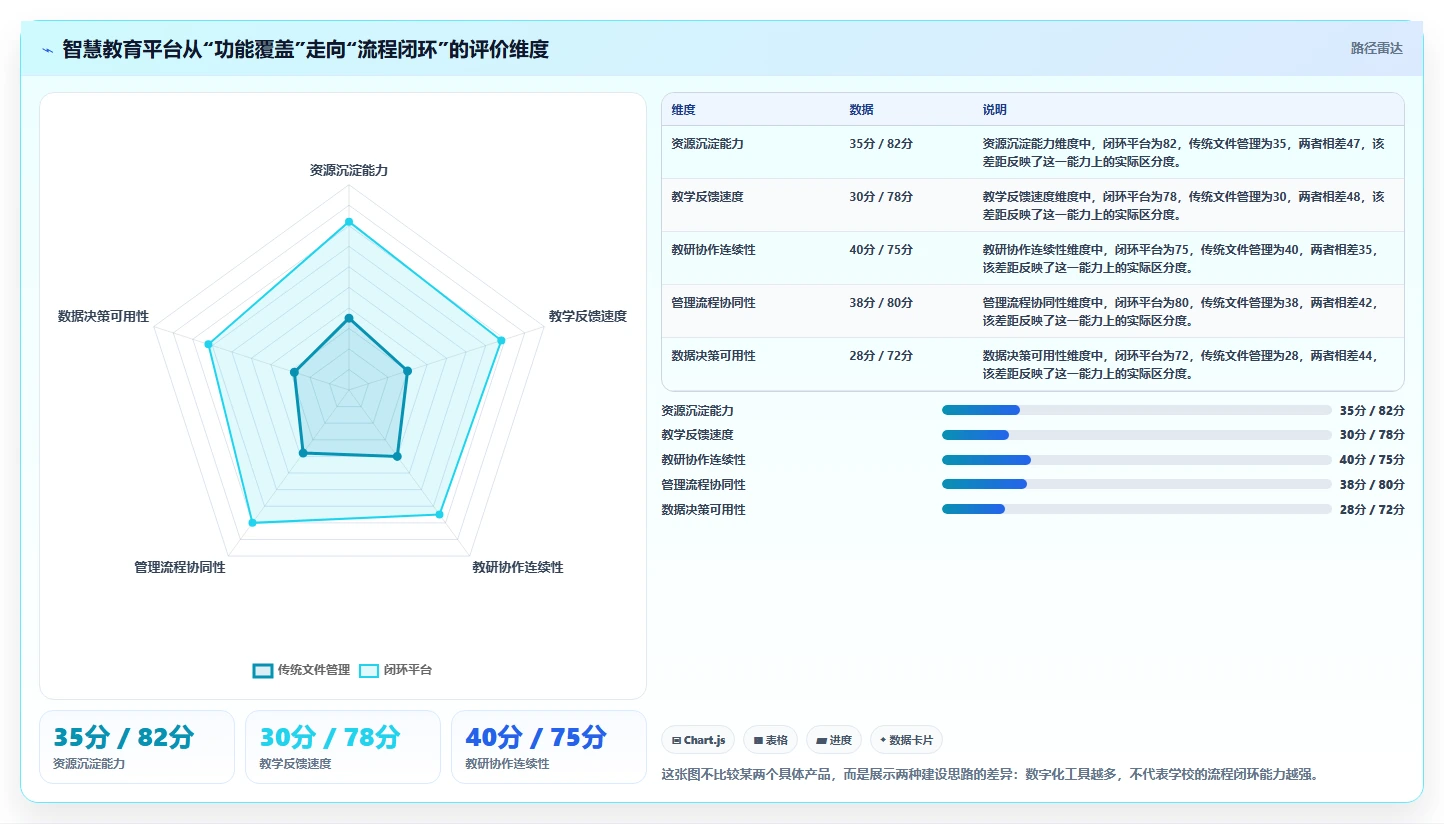This screenshot has width=1444, height=824.
Task: Click the 传统文件管理 data point on 教研协作连续性 axis
Action: point(397,457)
